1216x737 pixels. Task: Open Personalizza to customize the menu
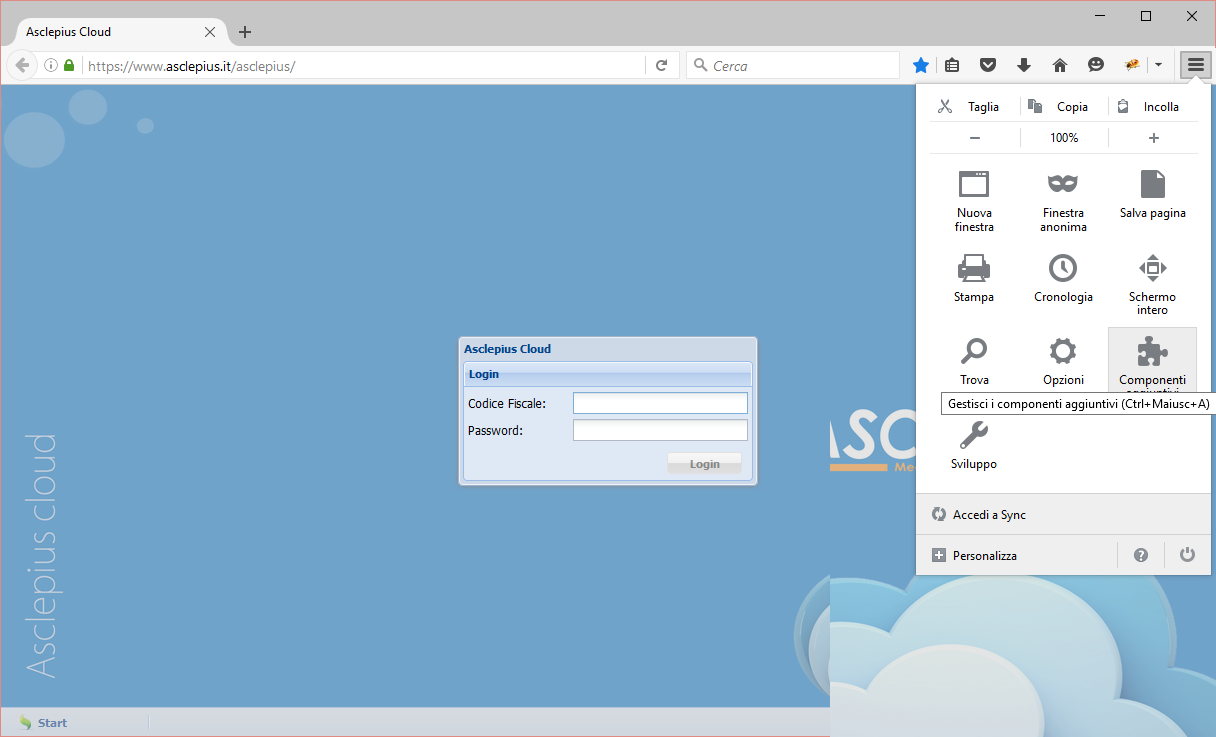(x=1016, y=555)
